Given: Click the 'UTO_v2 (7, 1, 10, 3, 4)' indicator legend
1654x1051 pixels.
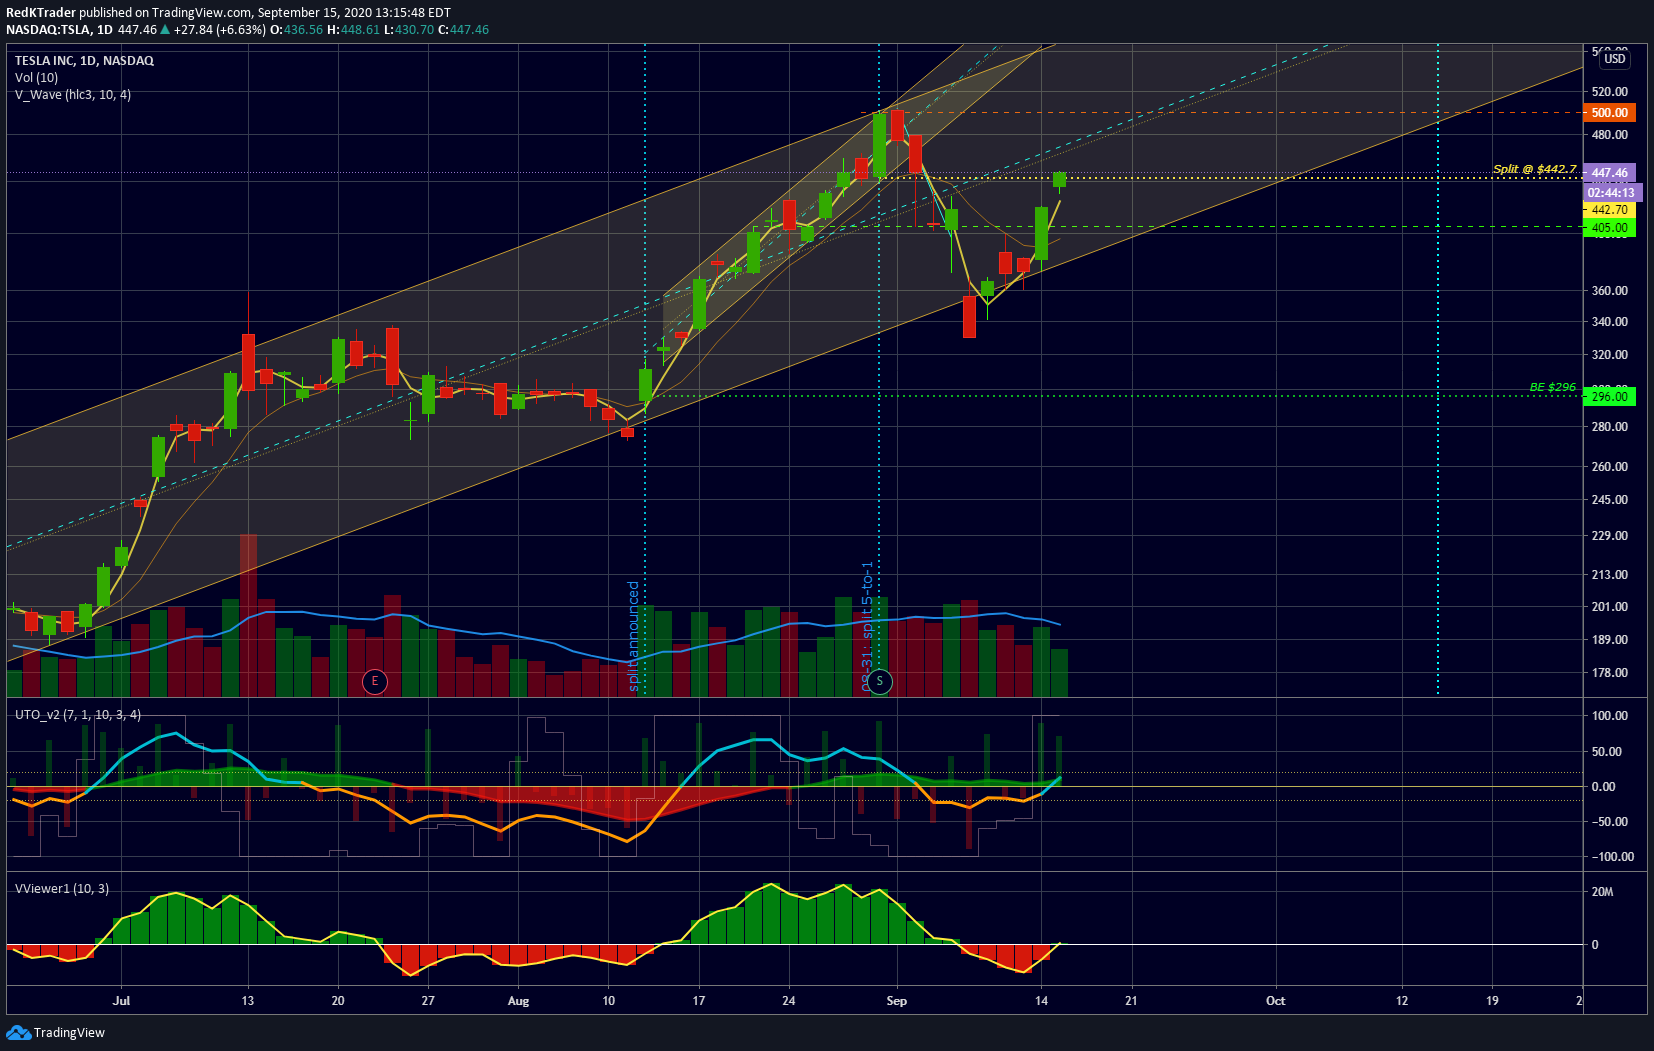Looking at the screenshot, I should [77, 715].
